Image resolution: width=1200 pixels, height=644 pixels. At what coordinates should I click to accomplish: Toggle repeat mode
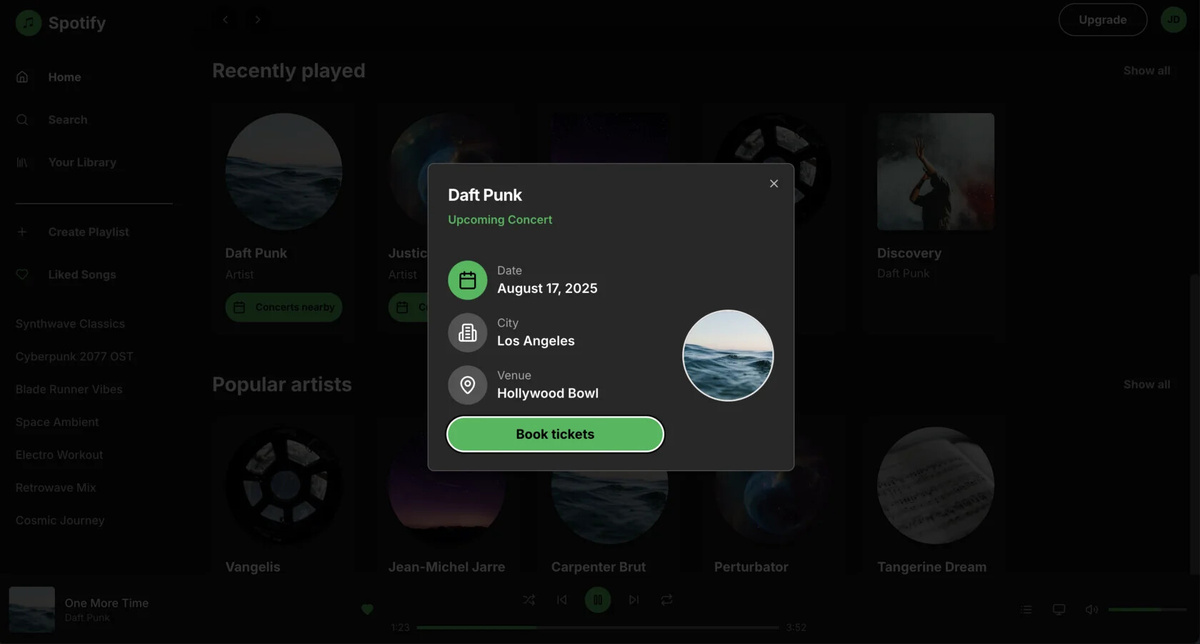[x=666, y=600]
